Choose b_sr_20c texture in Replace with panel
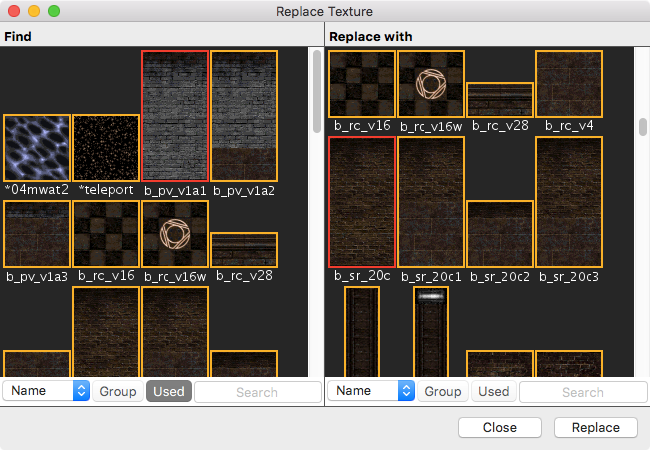 (362, 202)
